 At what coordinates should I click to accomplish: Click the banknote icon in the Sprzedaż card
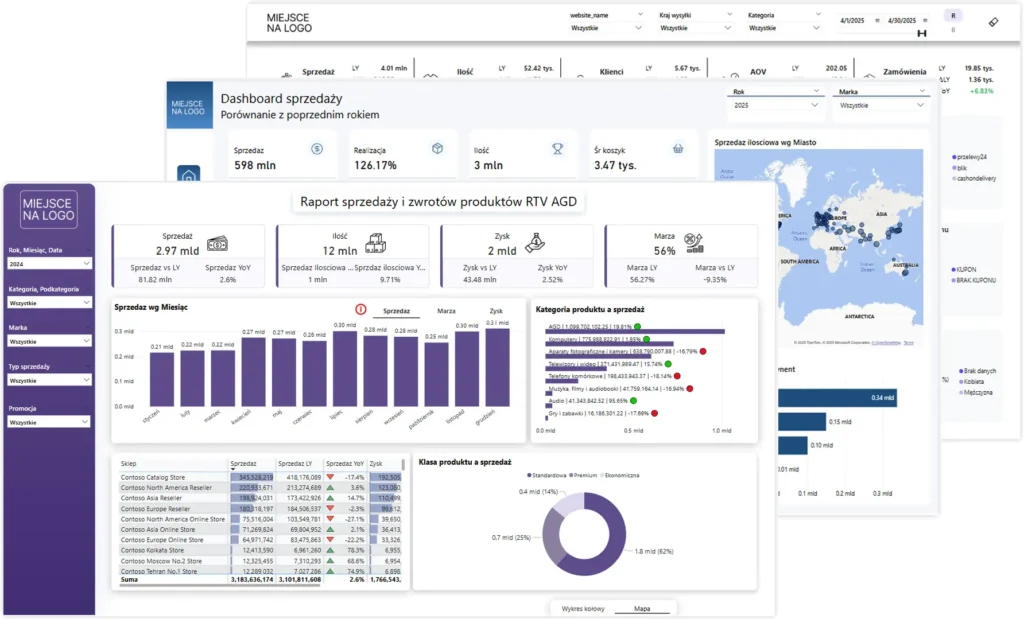tap(220, 243)
